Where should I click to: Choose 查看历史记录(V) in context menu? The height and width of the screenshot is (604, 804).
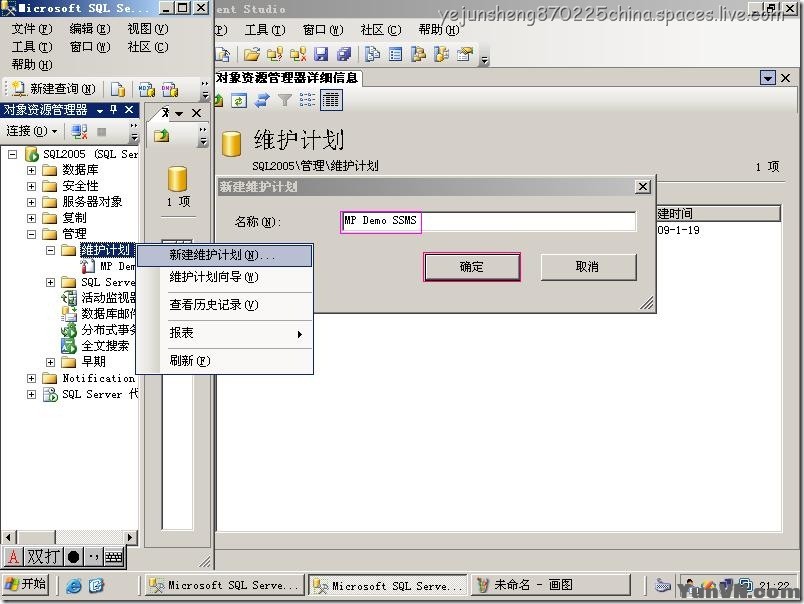click(x=225, y=305)
